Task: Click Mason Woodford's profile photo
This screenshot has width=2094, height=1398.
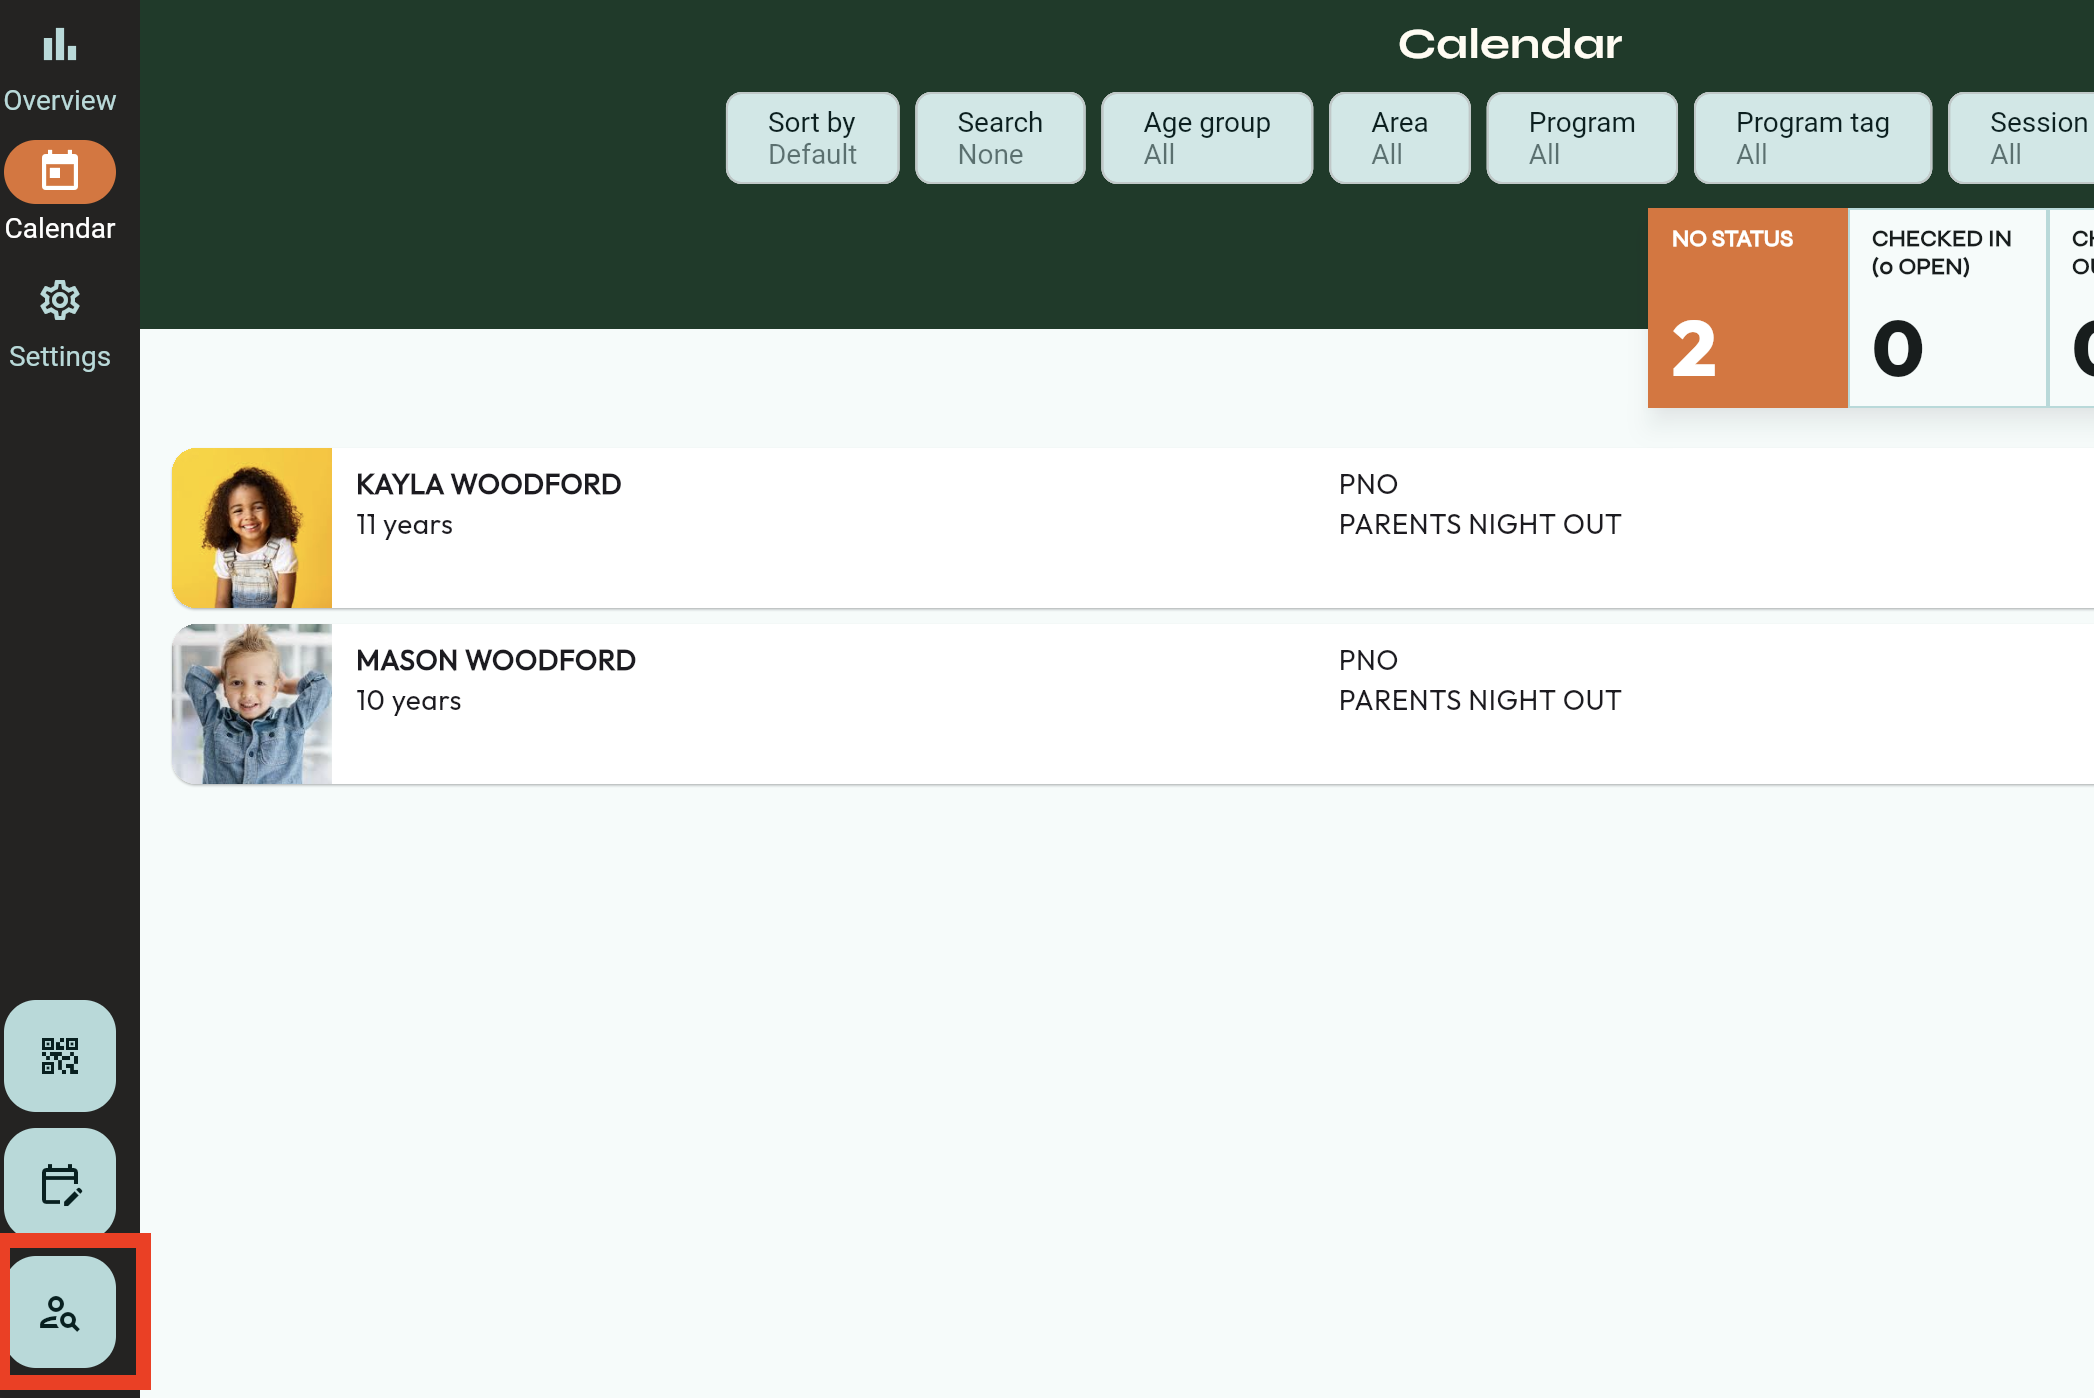Action: coord(252,704)
